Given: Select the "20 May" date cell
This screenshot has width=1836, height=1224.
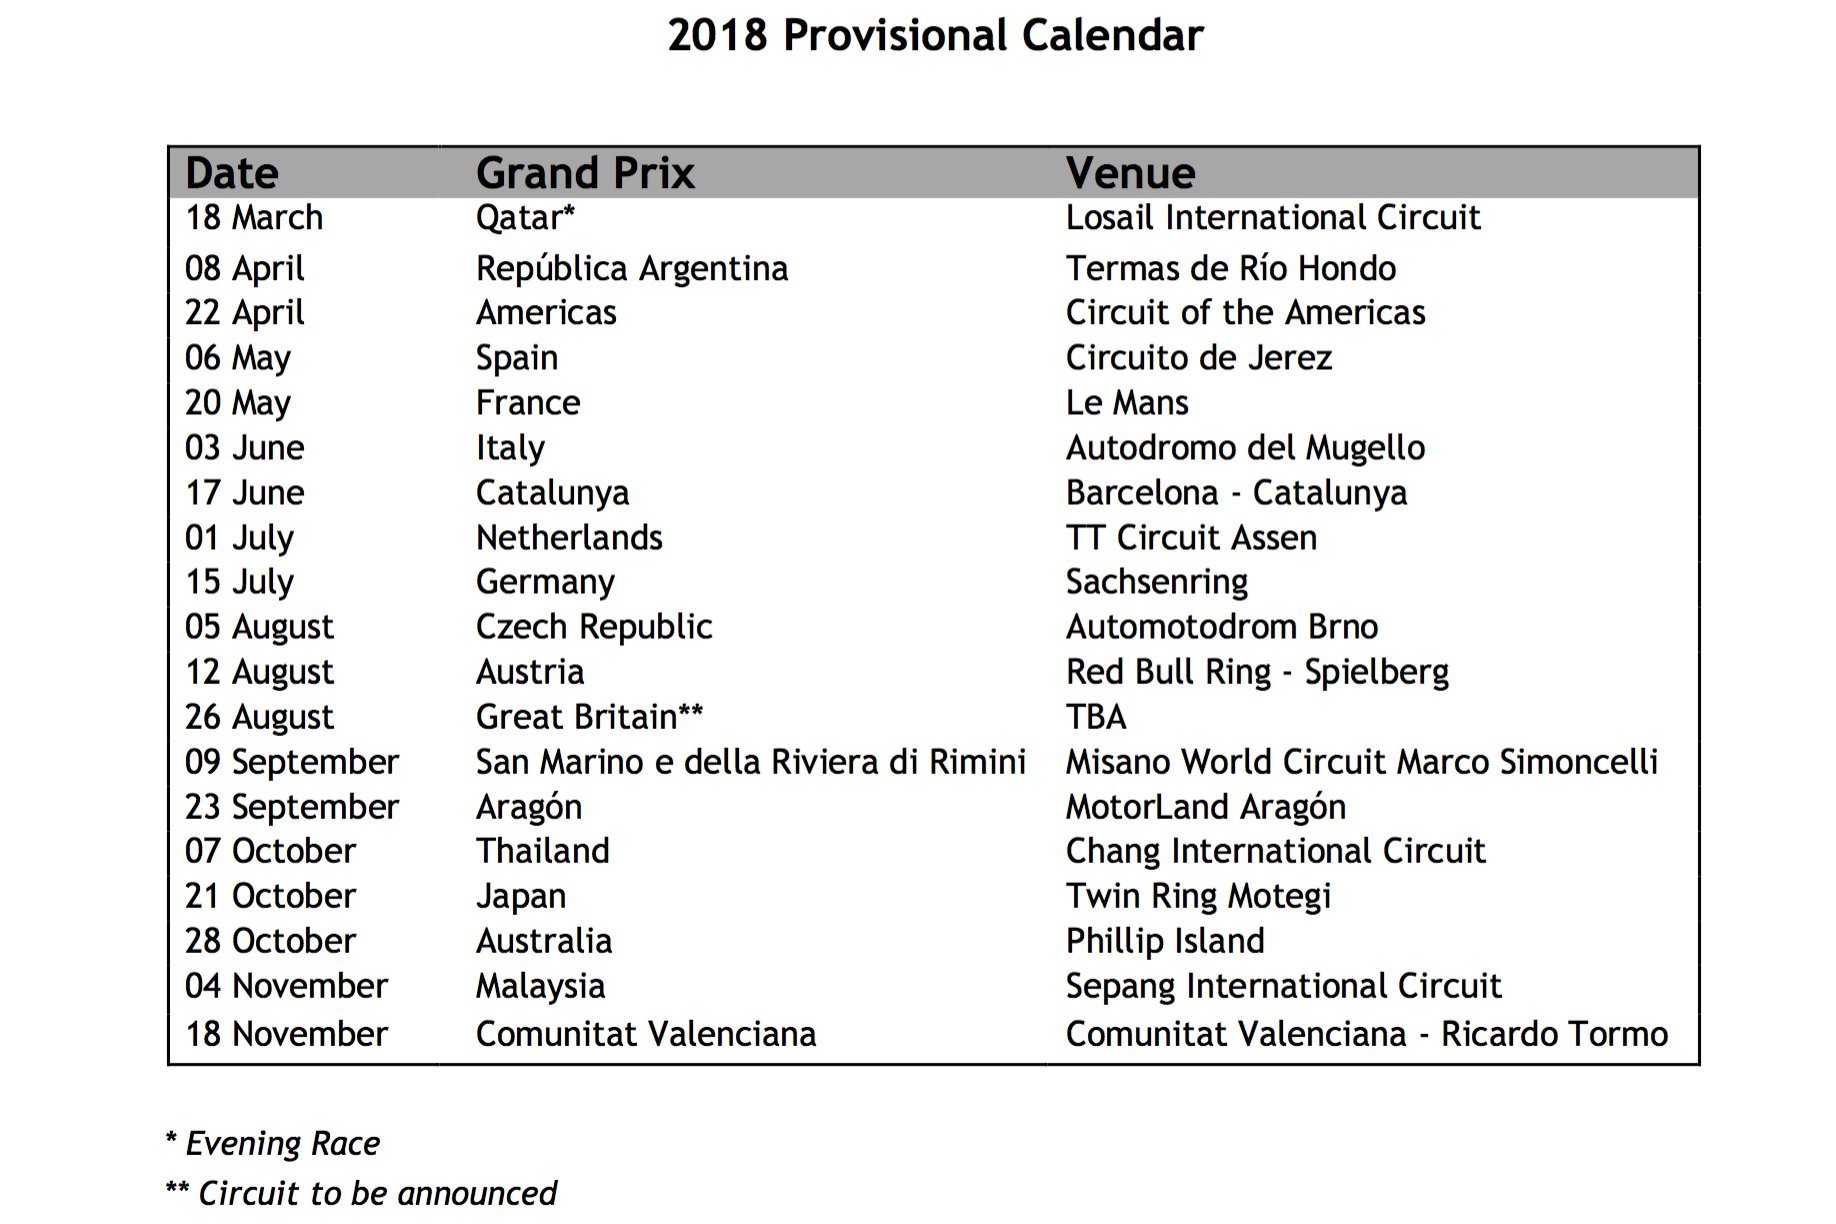Looking at the screenshot, I should click(238, 403).
